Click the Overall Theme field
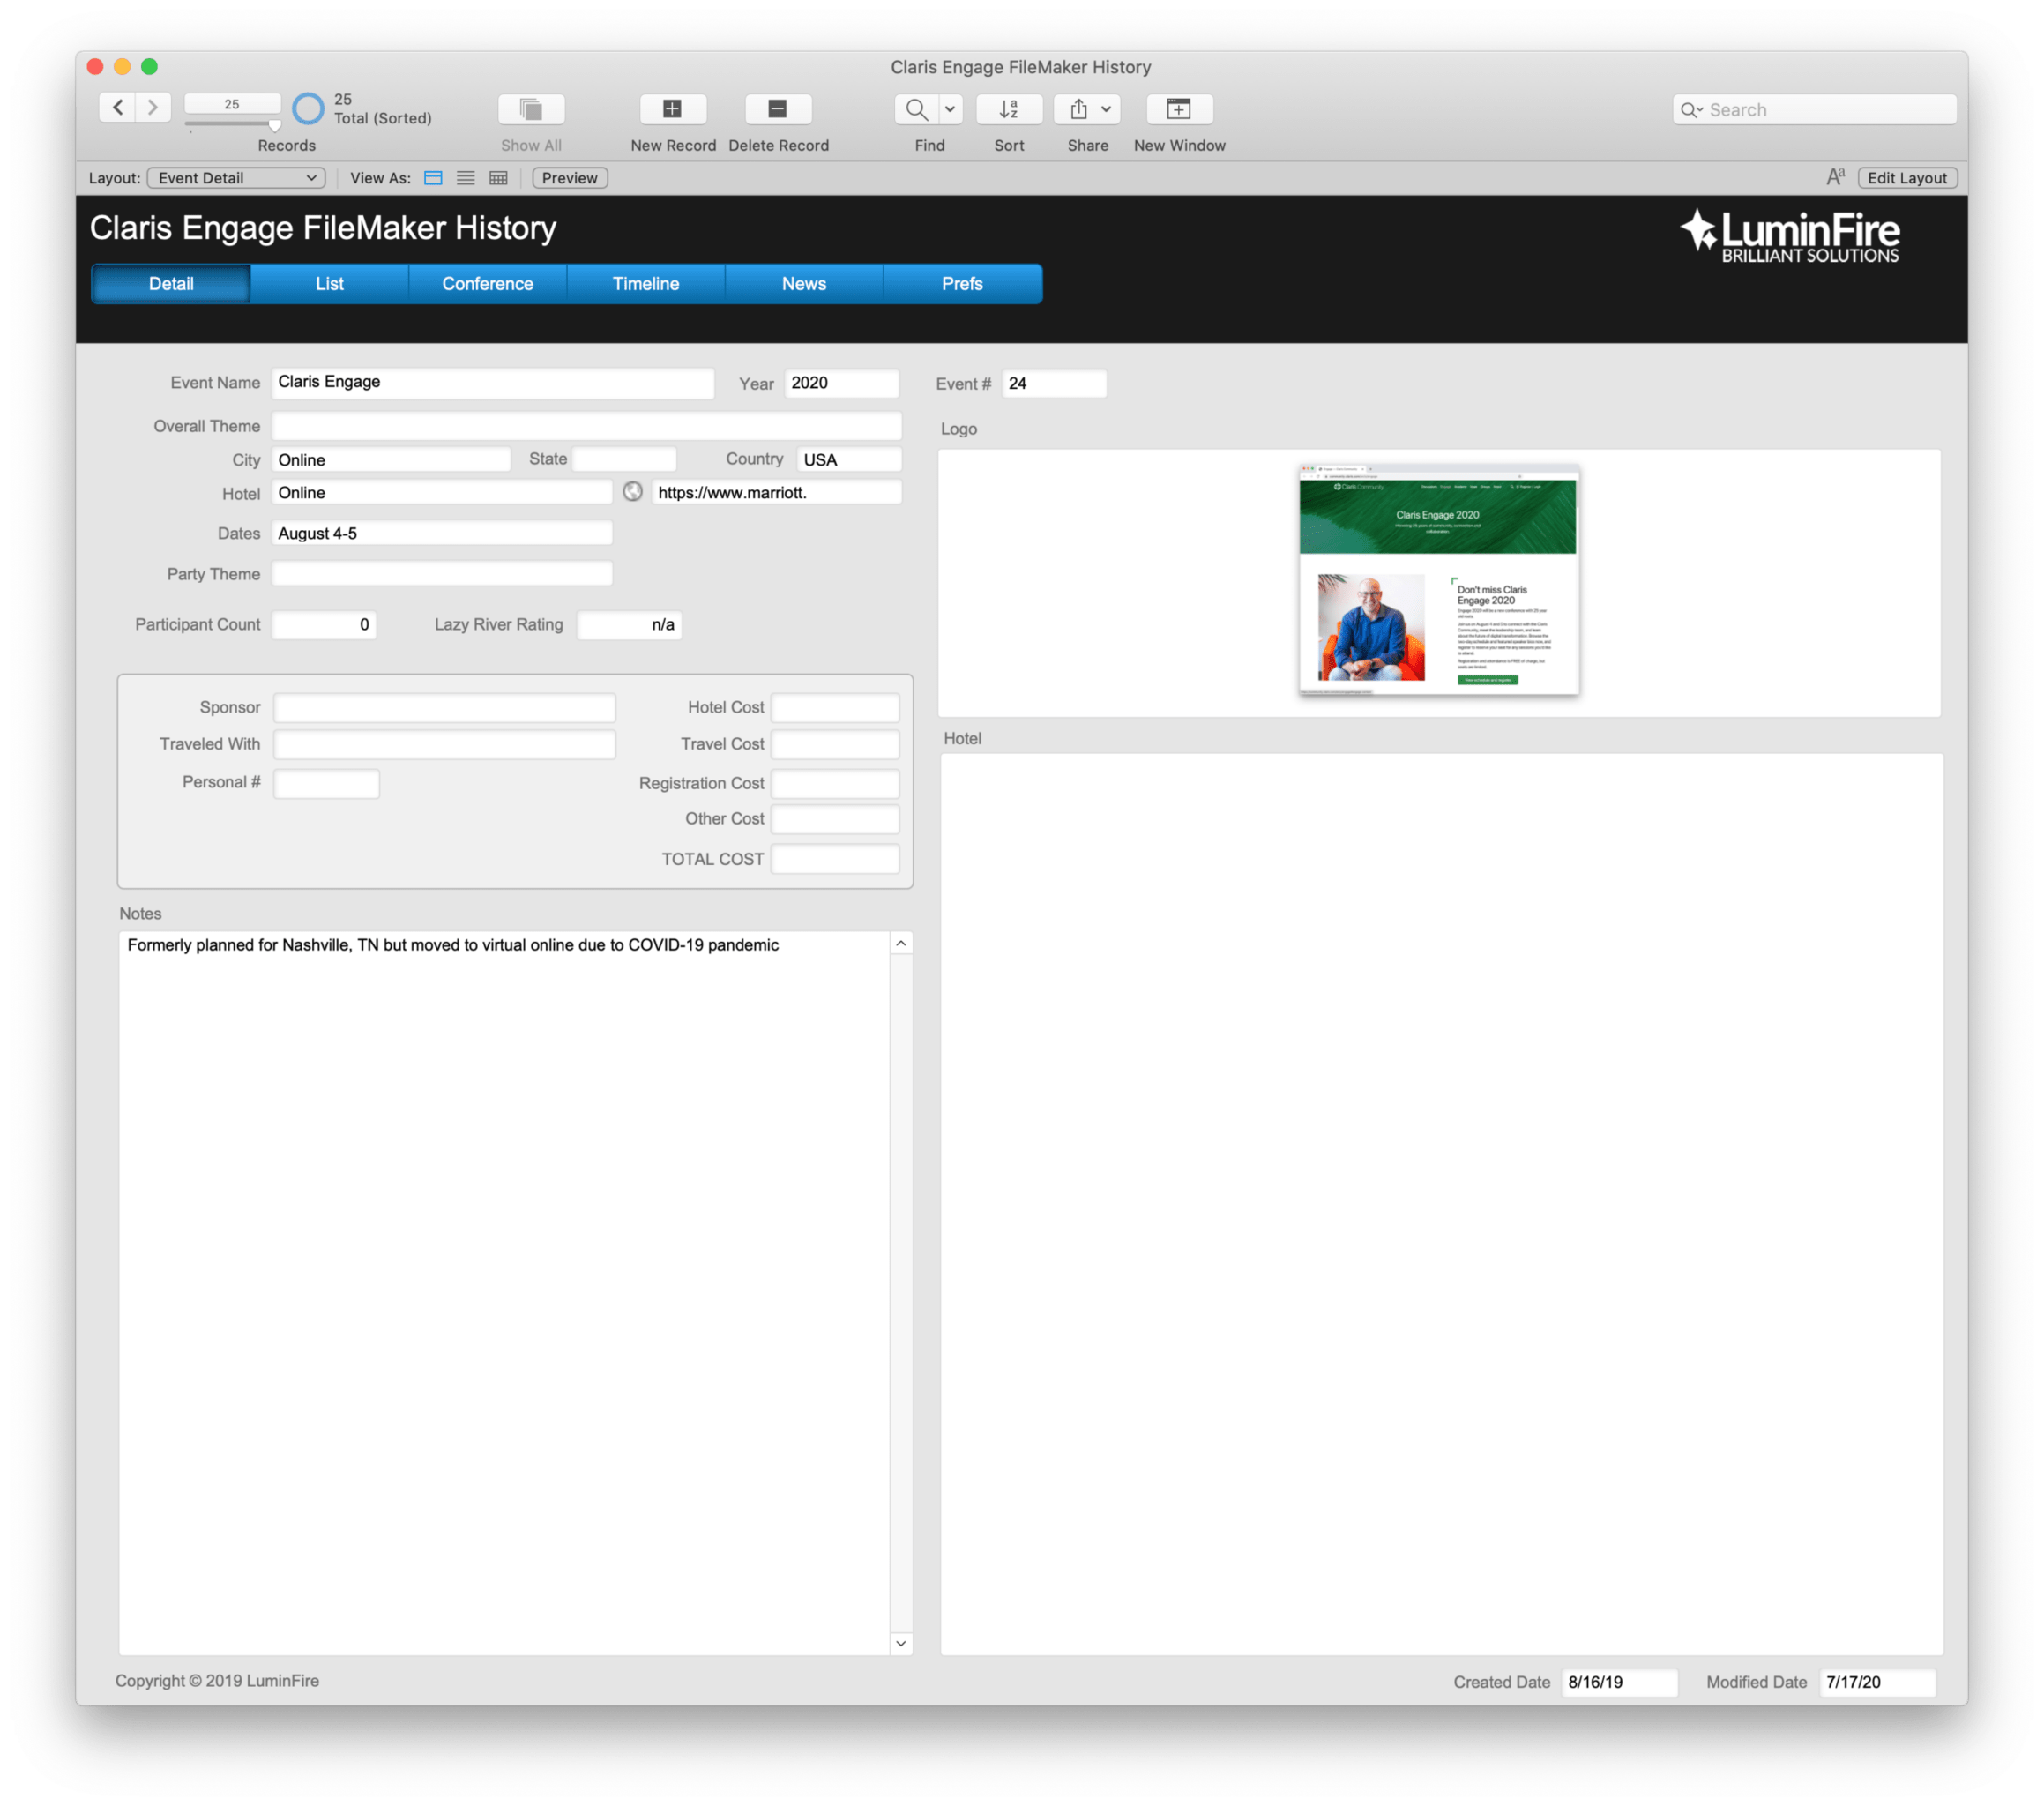 (x=587, y=426)
